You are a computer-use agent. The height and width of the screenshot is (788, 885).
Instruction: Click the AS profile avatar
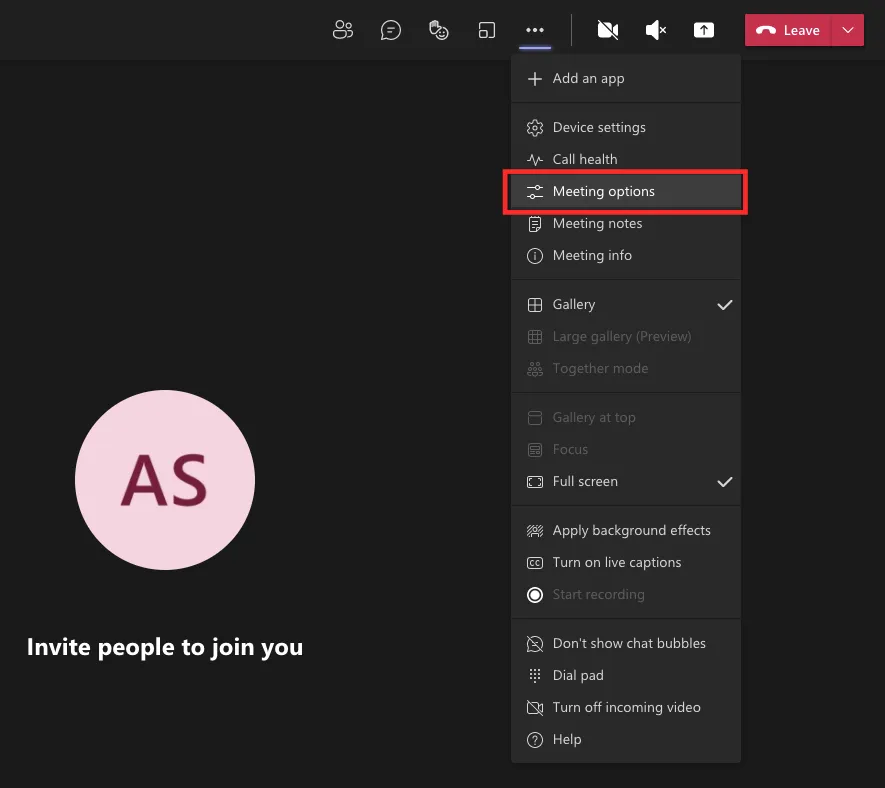(165, 480)
